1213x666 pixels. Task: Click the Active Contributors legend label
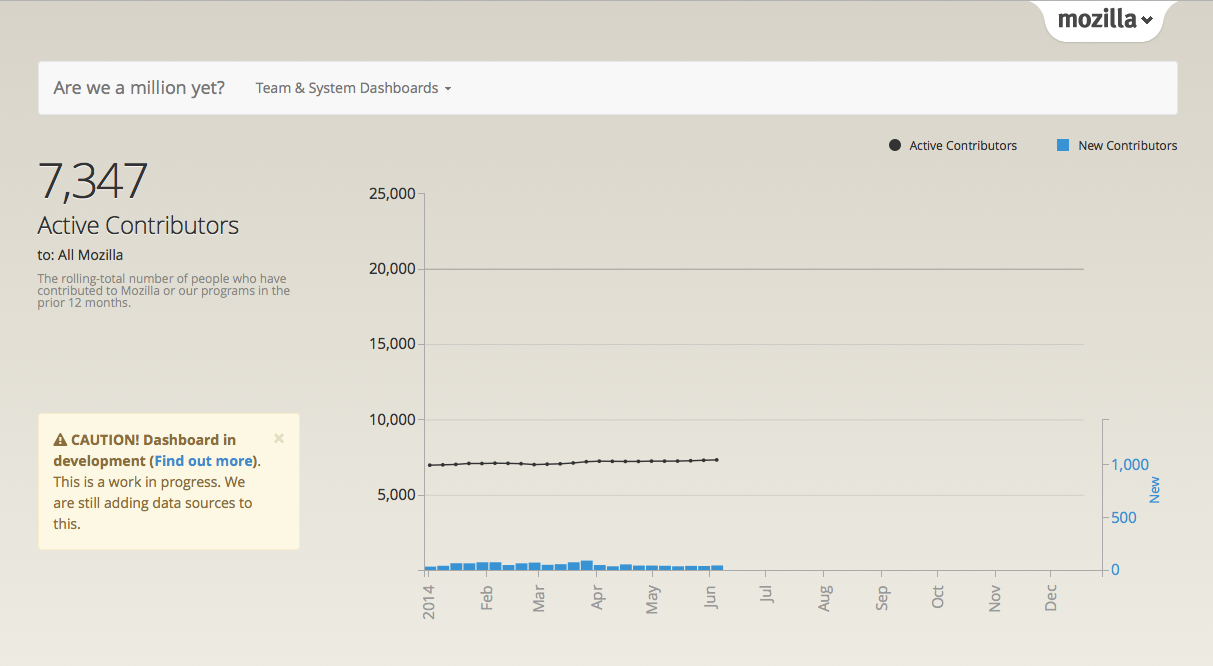point(963,146)
